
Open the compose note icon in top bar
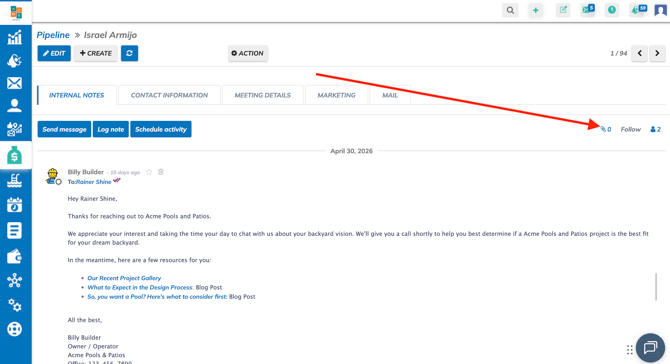[563, 10]
